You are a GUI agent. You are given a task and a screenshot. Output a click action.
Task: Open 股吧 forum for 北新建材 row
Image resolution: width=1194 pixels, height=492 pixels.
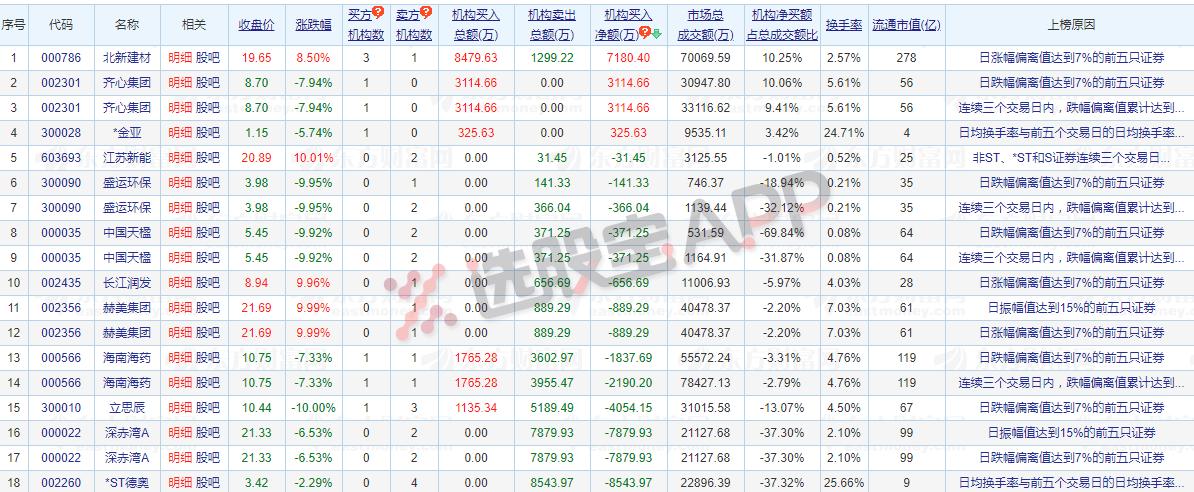pyautogui.click(x=208, y=58)
